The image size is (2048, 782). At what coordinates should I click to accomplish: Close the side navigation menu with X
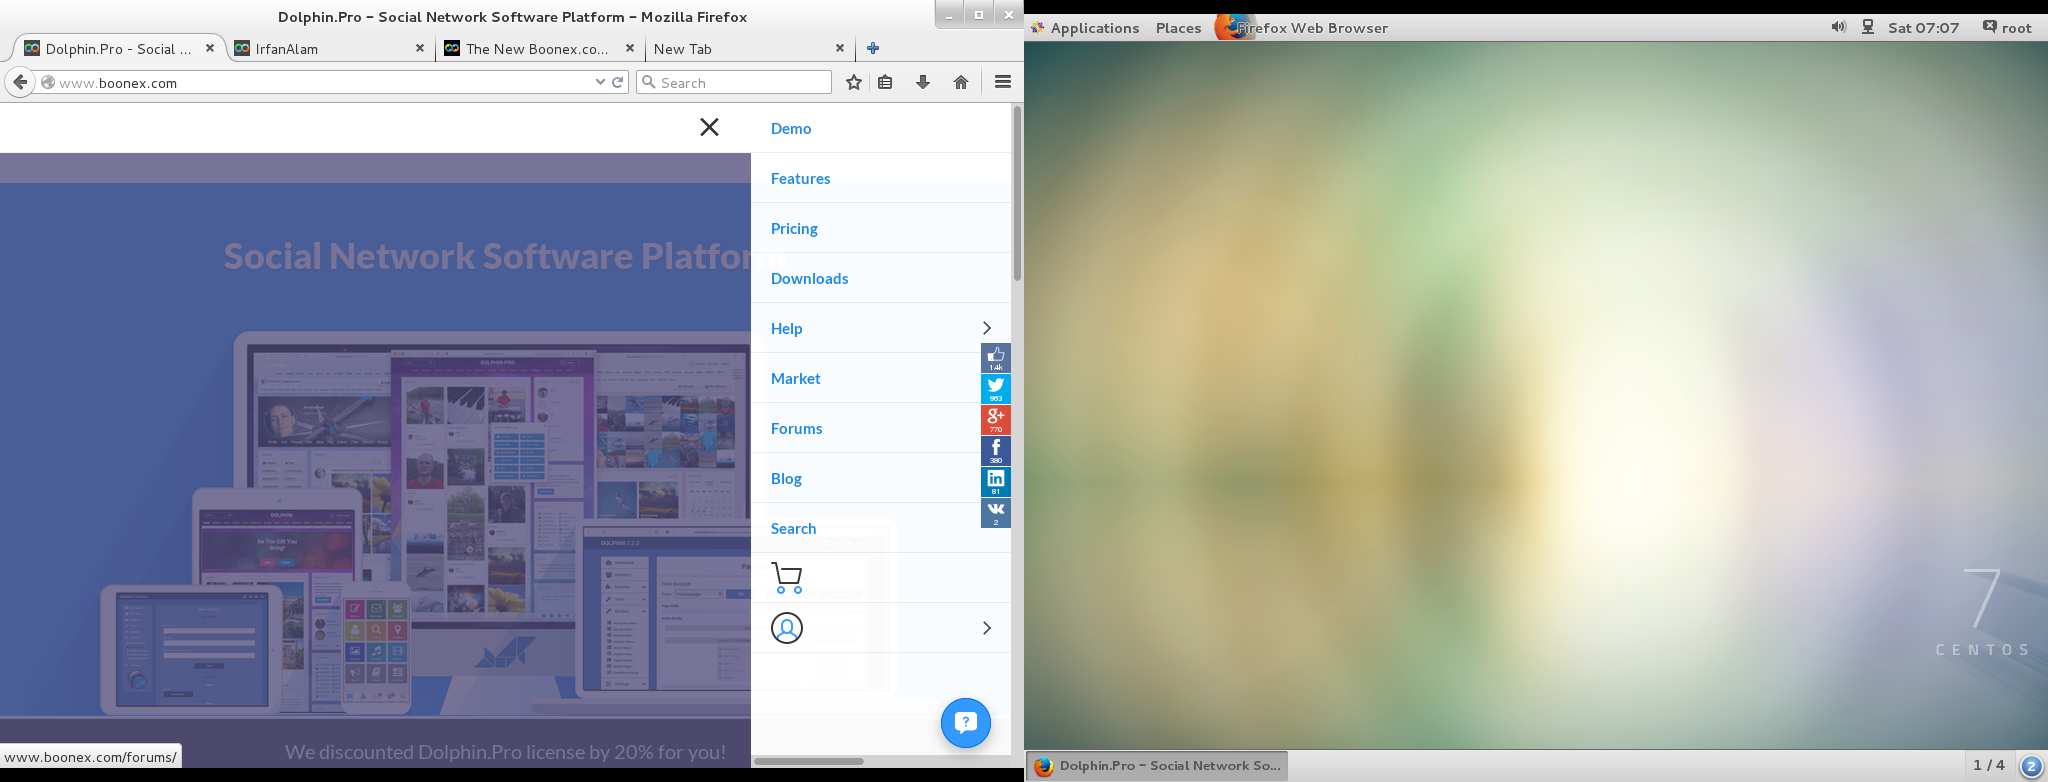(x=709, y=127)
